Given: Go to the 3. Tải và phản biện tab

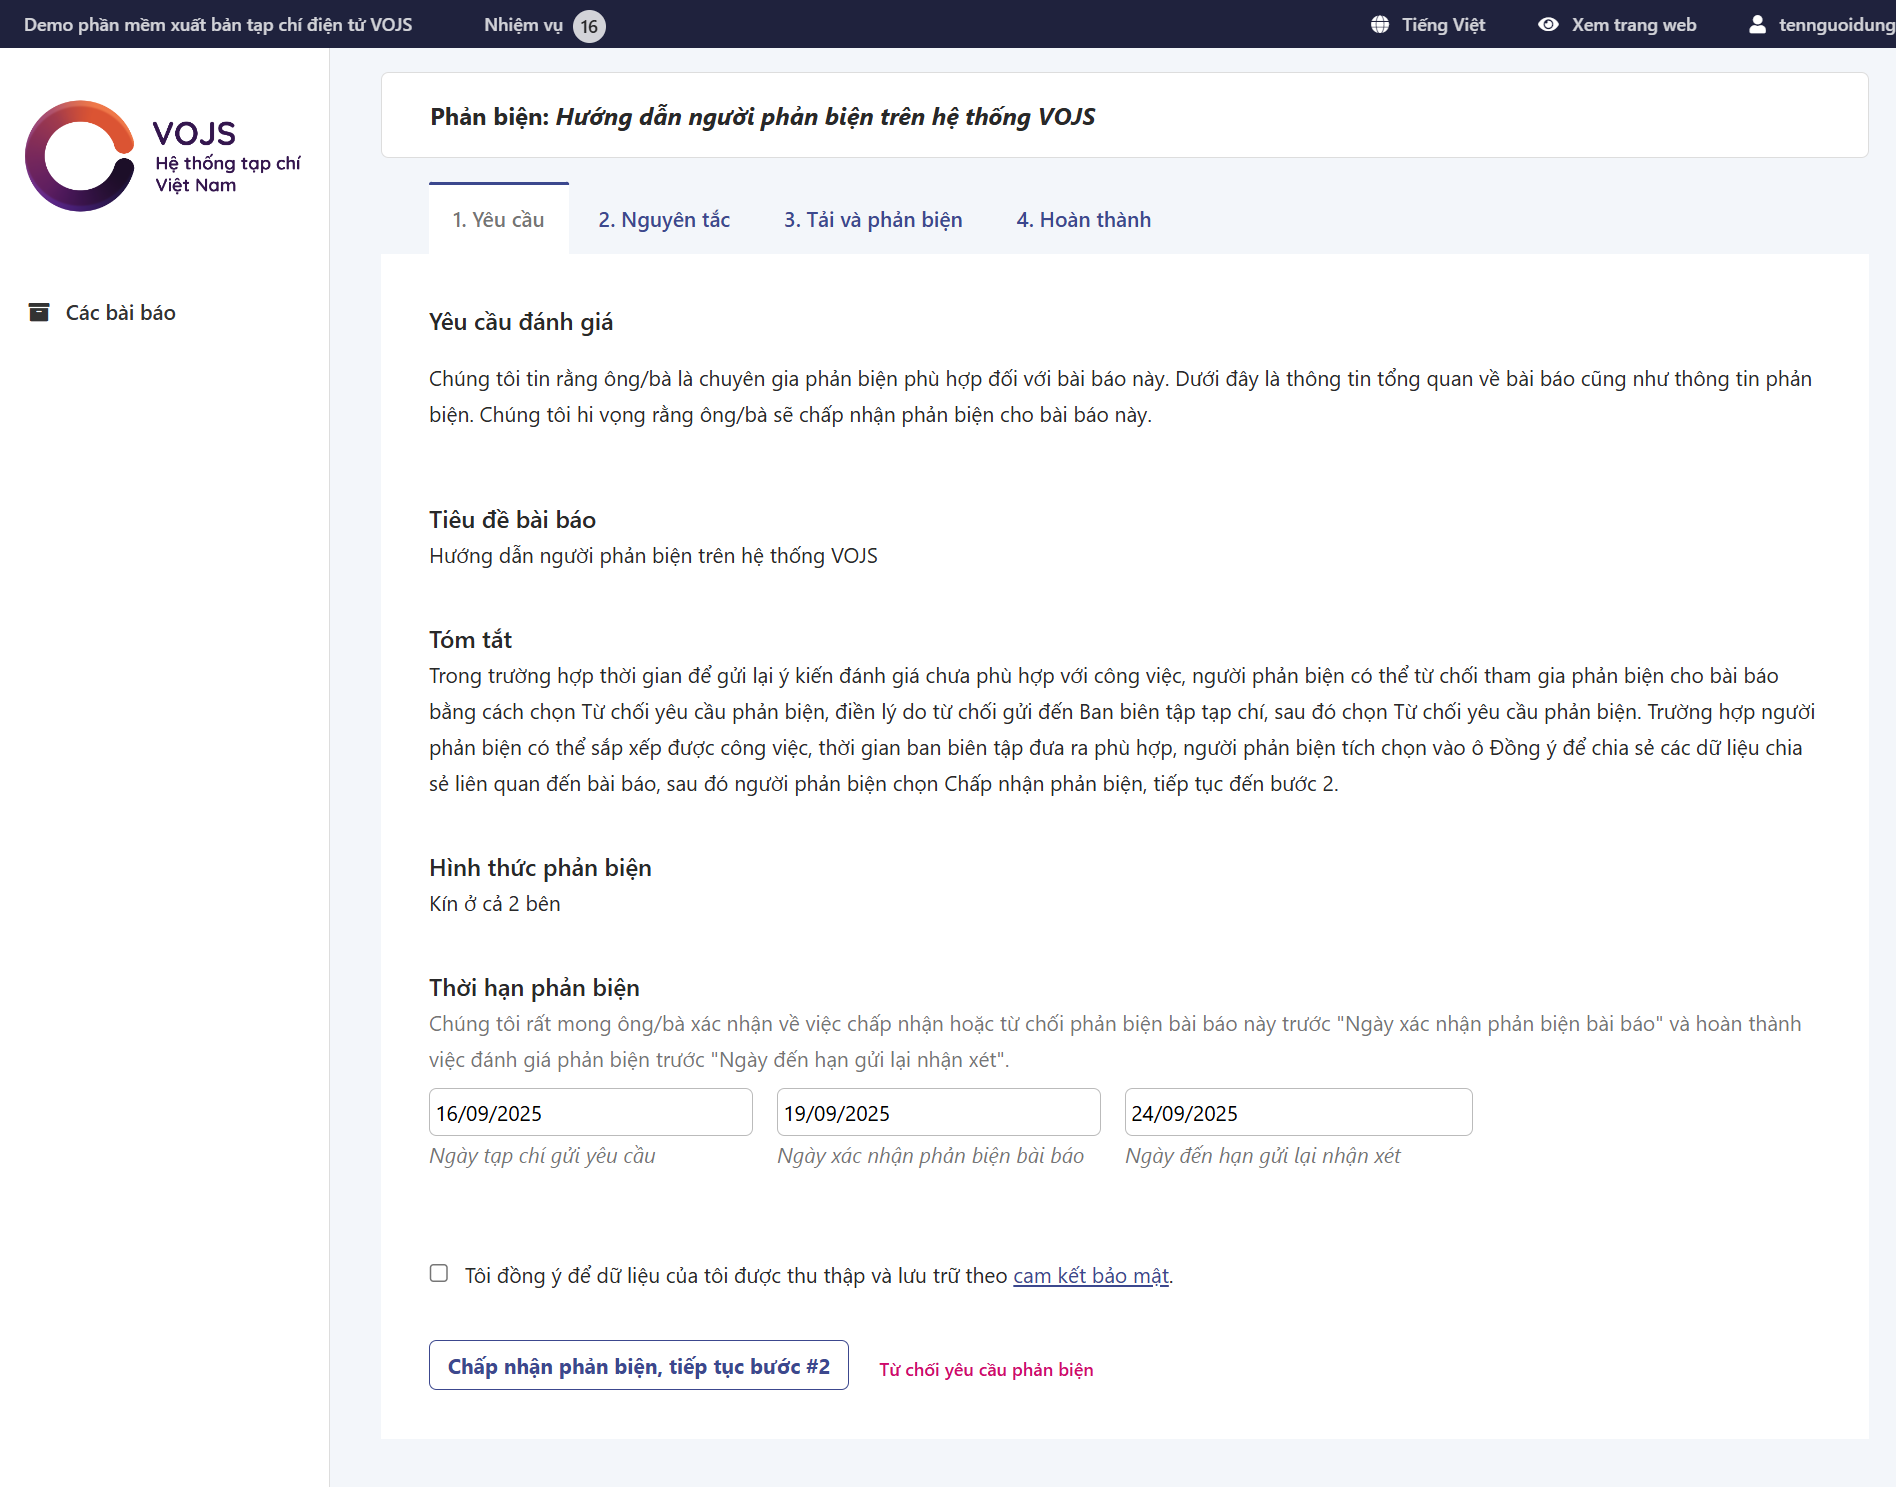Looking at the screenshot, I should pos(873,220).
